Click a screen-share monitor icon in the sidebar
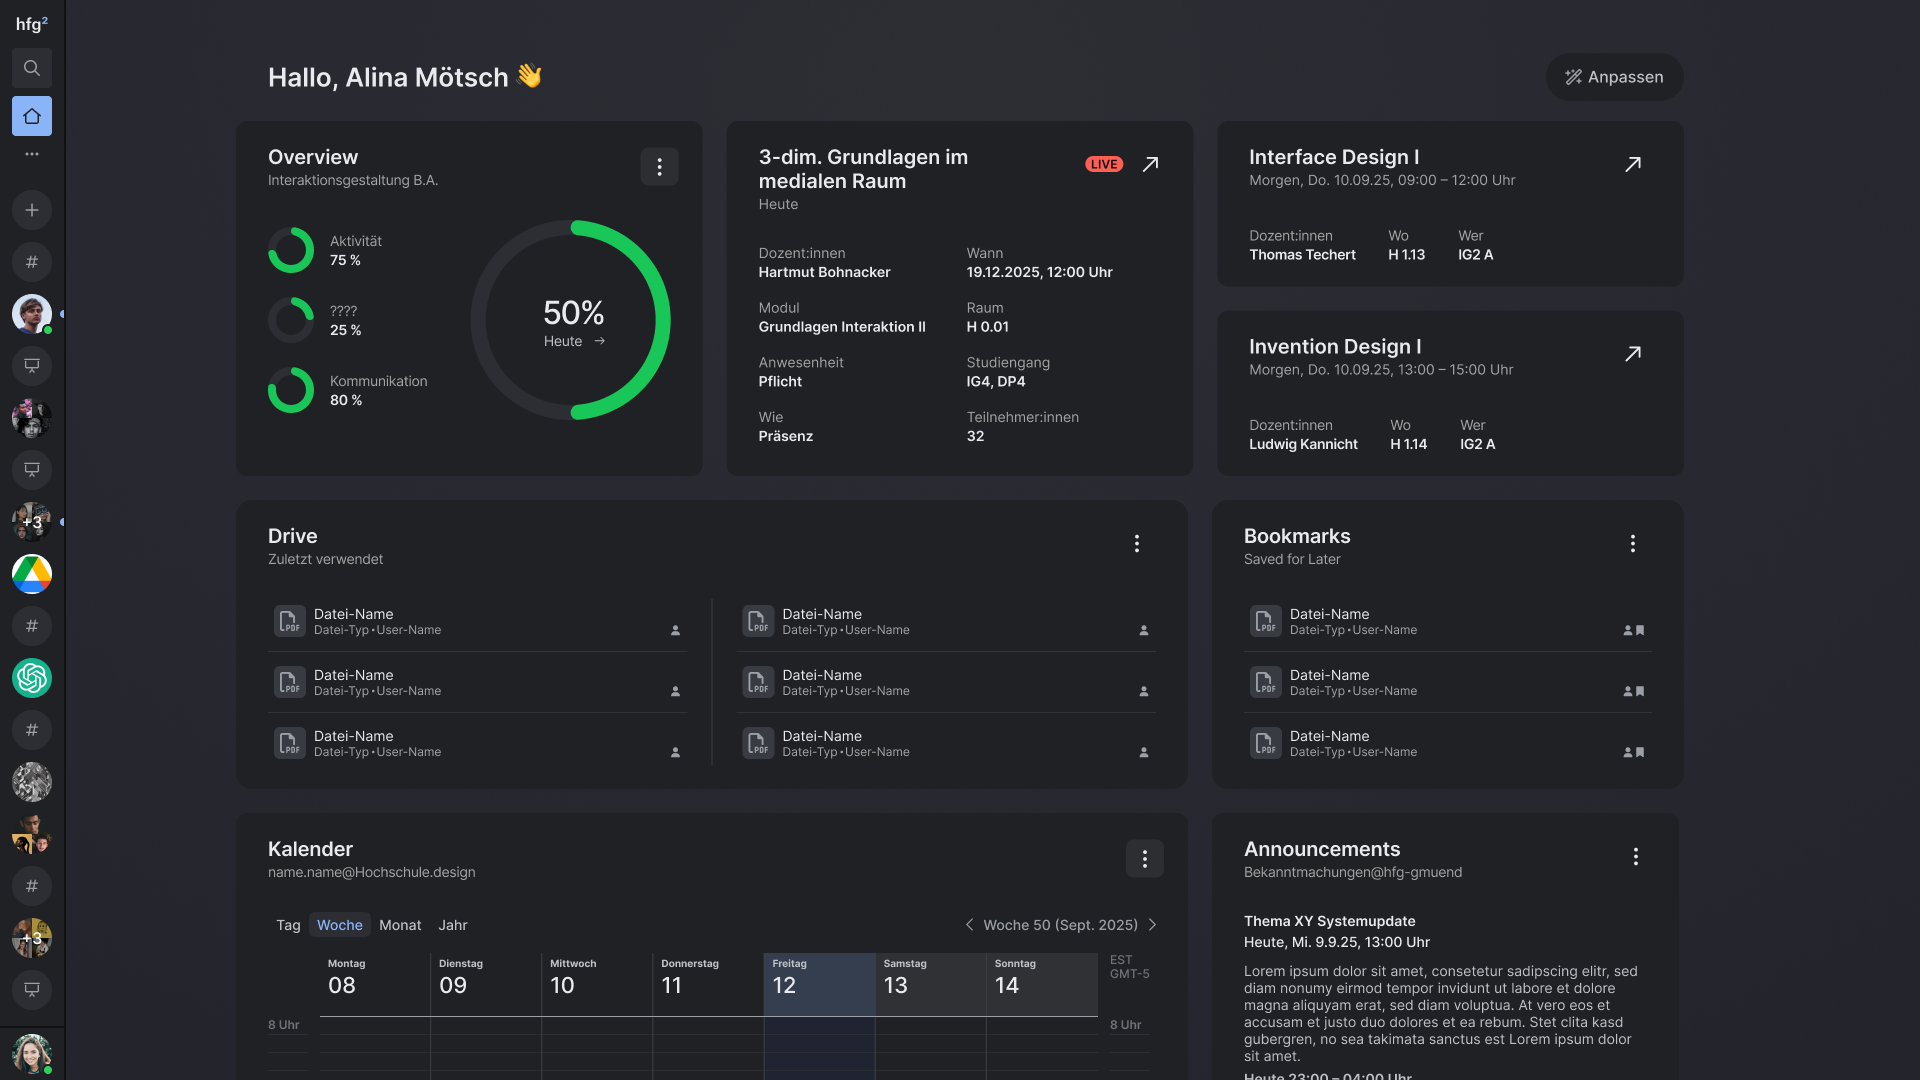Screen dimensions: 1920x1080 tap(32, 366)
